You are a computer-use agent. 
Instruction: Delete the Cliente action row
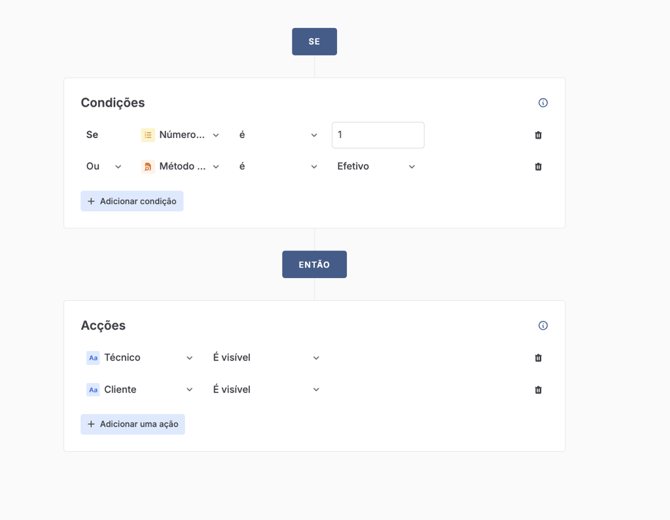[538, 390]
